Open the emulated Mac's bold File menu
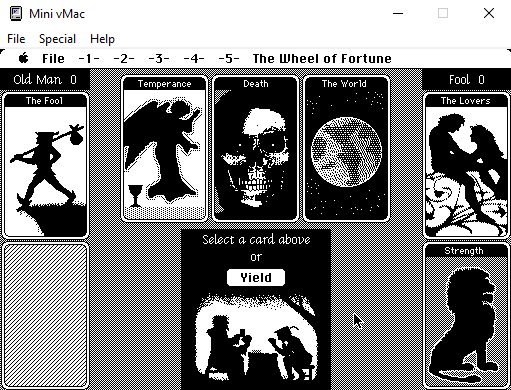The image size is (511, 390). coord(53,59)
